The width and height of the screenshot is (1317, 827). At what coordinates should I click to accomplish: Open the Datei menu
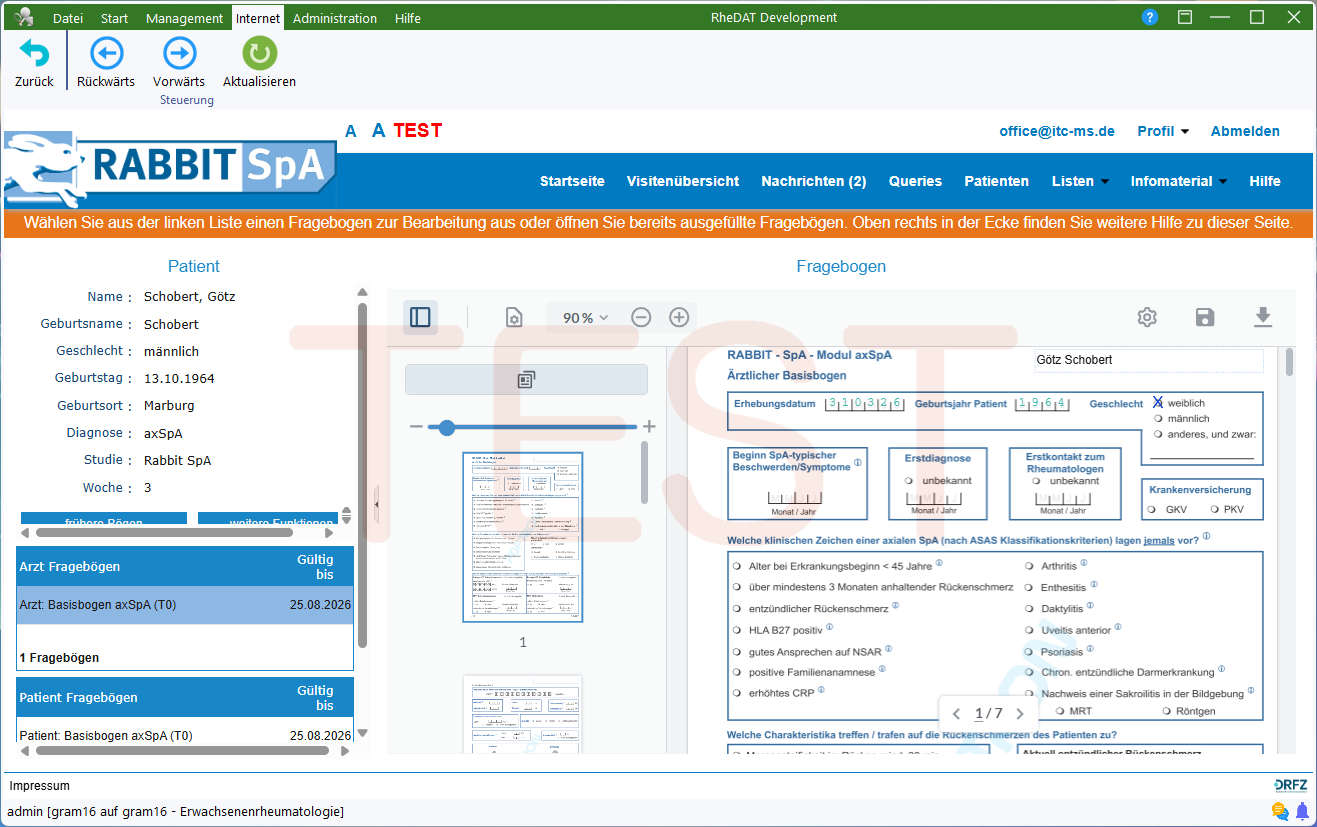68,18
